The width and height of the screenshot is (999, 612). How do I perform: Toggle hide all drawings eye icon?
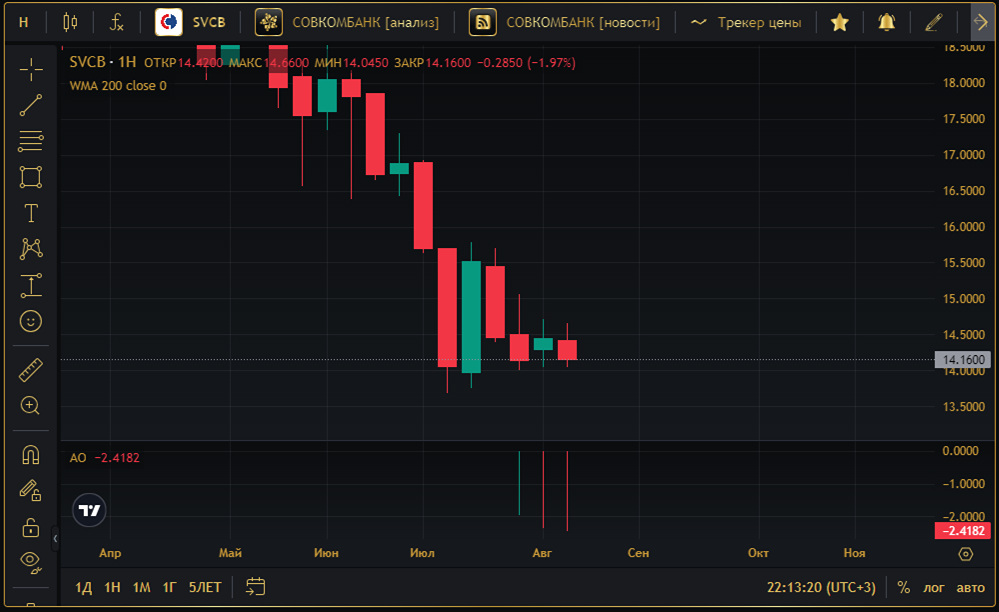(x=31, y=562)
